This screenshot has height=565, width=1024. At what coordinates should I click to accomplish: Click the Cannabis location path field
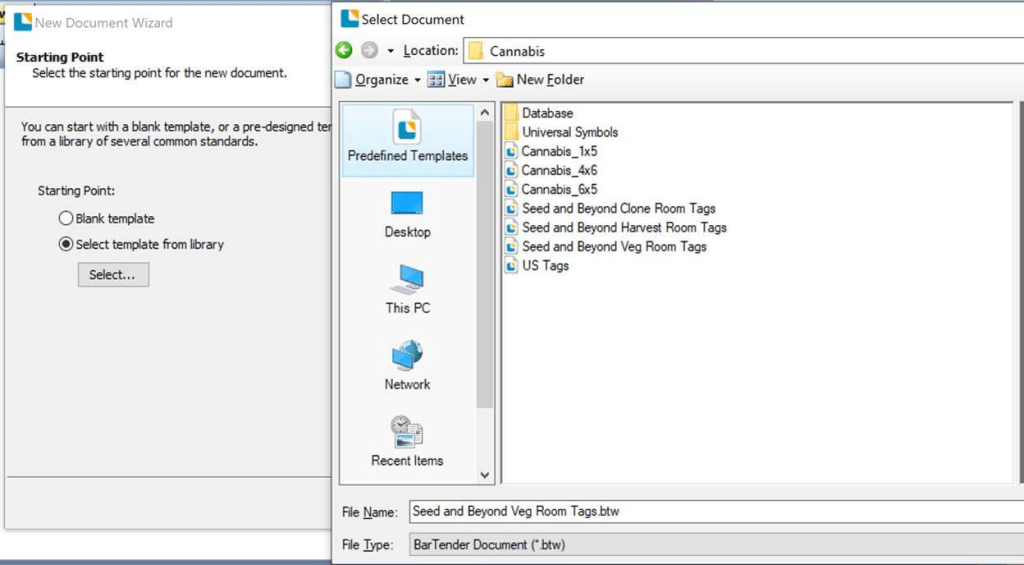tap(743, 51)
